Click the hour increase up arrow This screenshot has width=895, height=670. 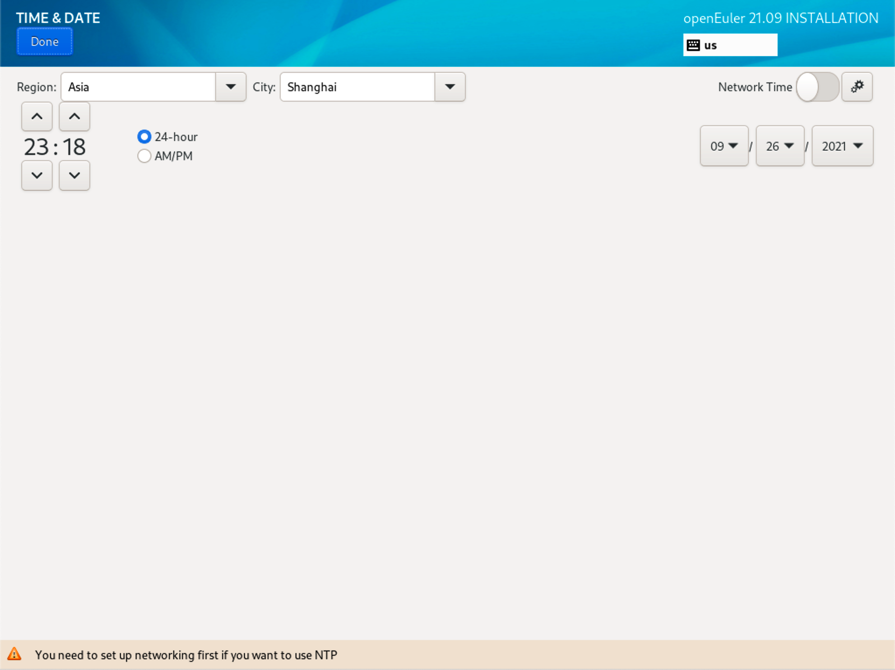37,117
